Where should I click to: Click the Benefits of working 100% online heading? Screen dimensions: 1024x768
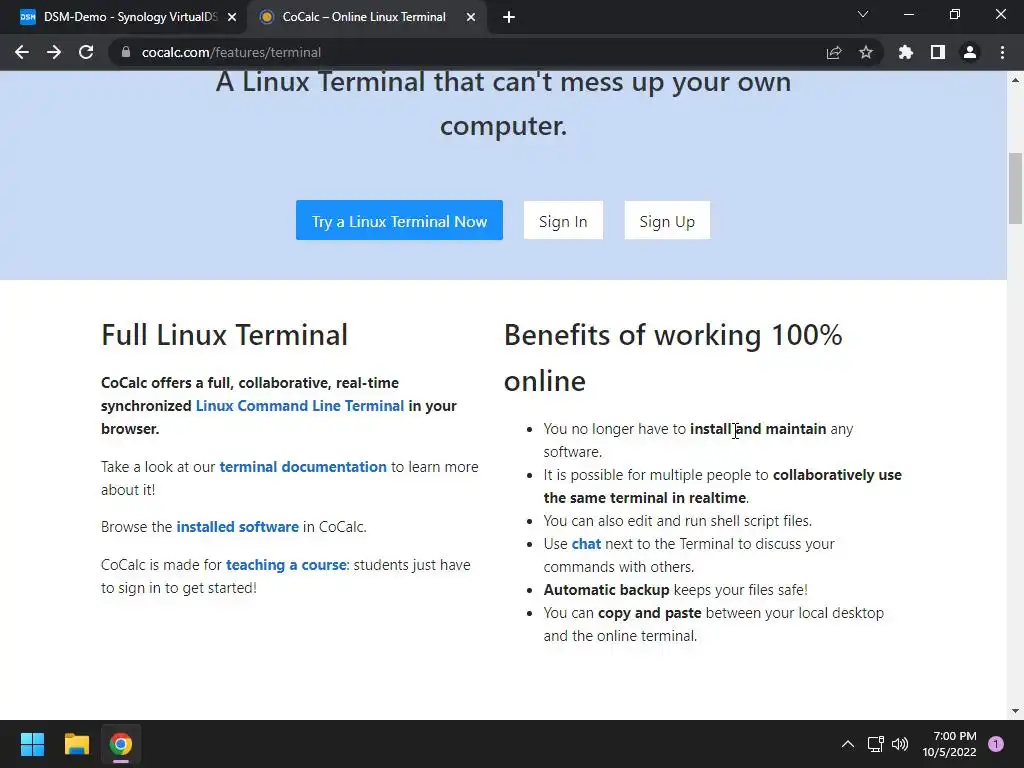(673, 358)
